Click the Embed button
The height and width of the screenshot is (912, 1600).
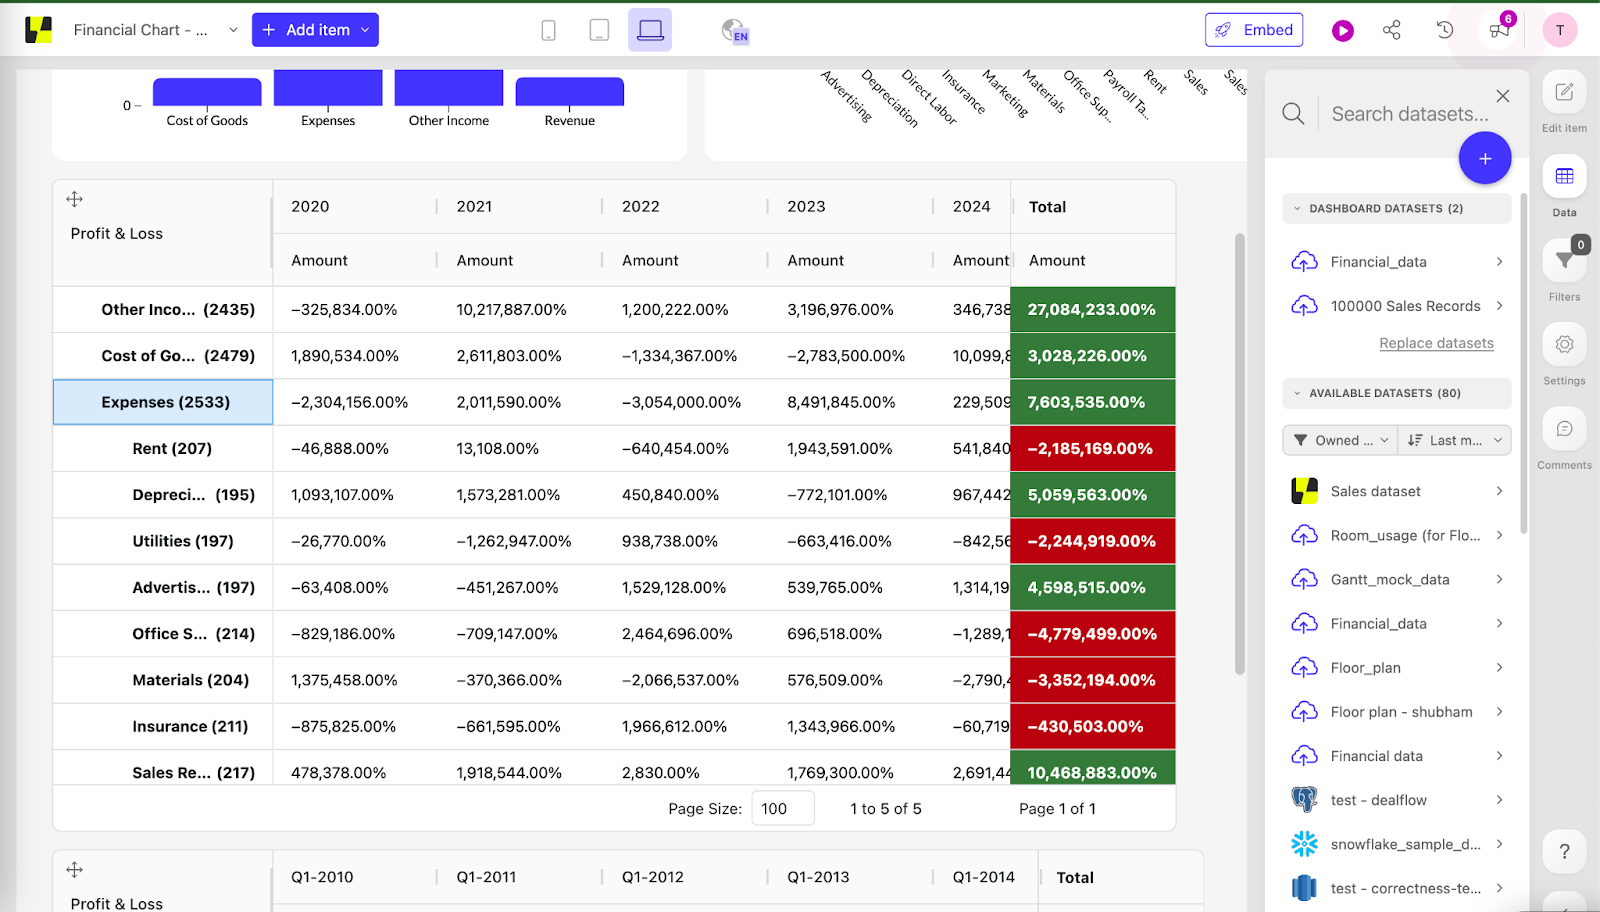[x=1254, y=30]
